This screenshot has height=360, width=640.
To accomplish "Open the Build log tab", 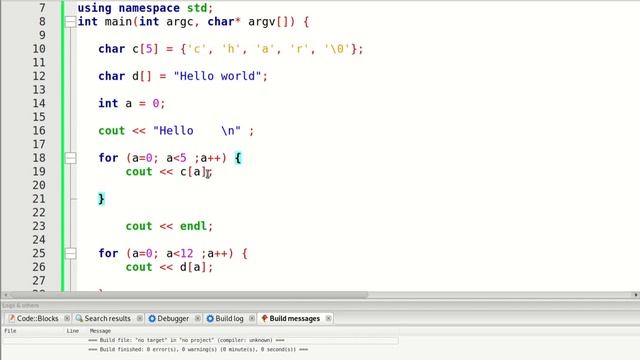I will pos(229,318).
